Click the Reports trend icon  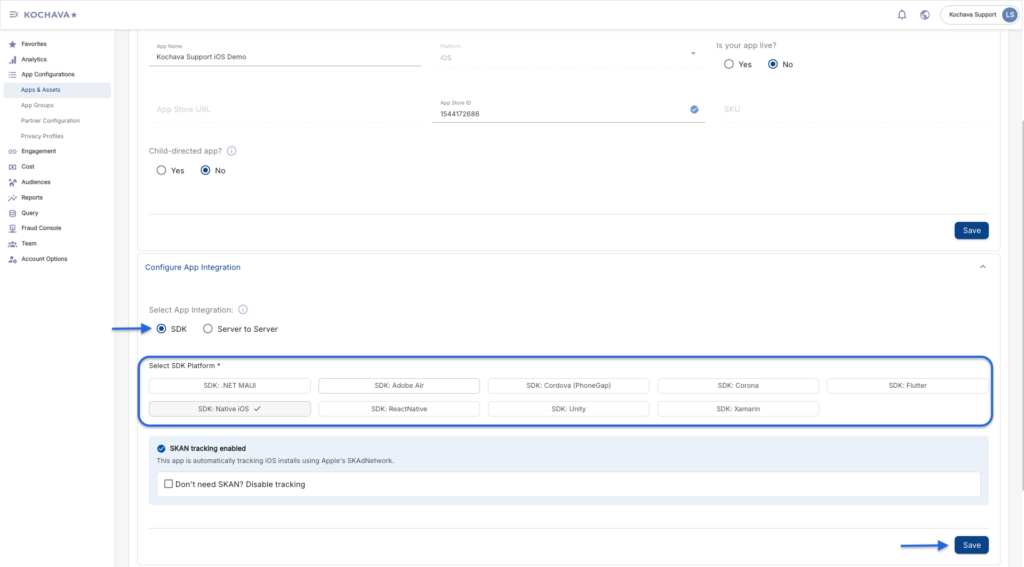click(x=12, y=197)
